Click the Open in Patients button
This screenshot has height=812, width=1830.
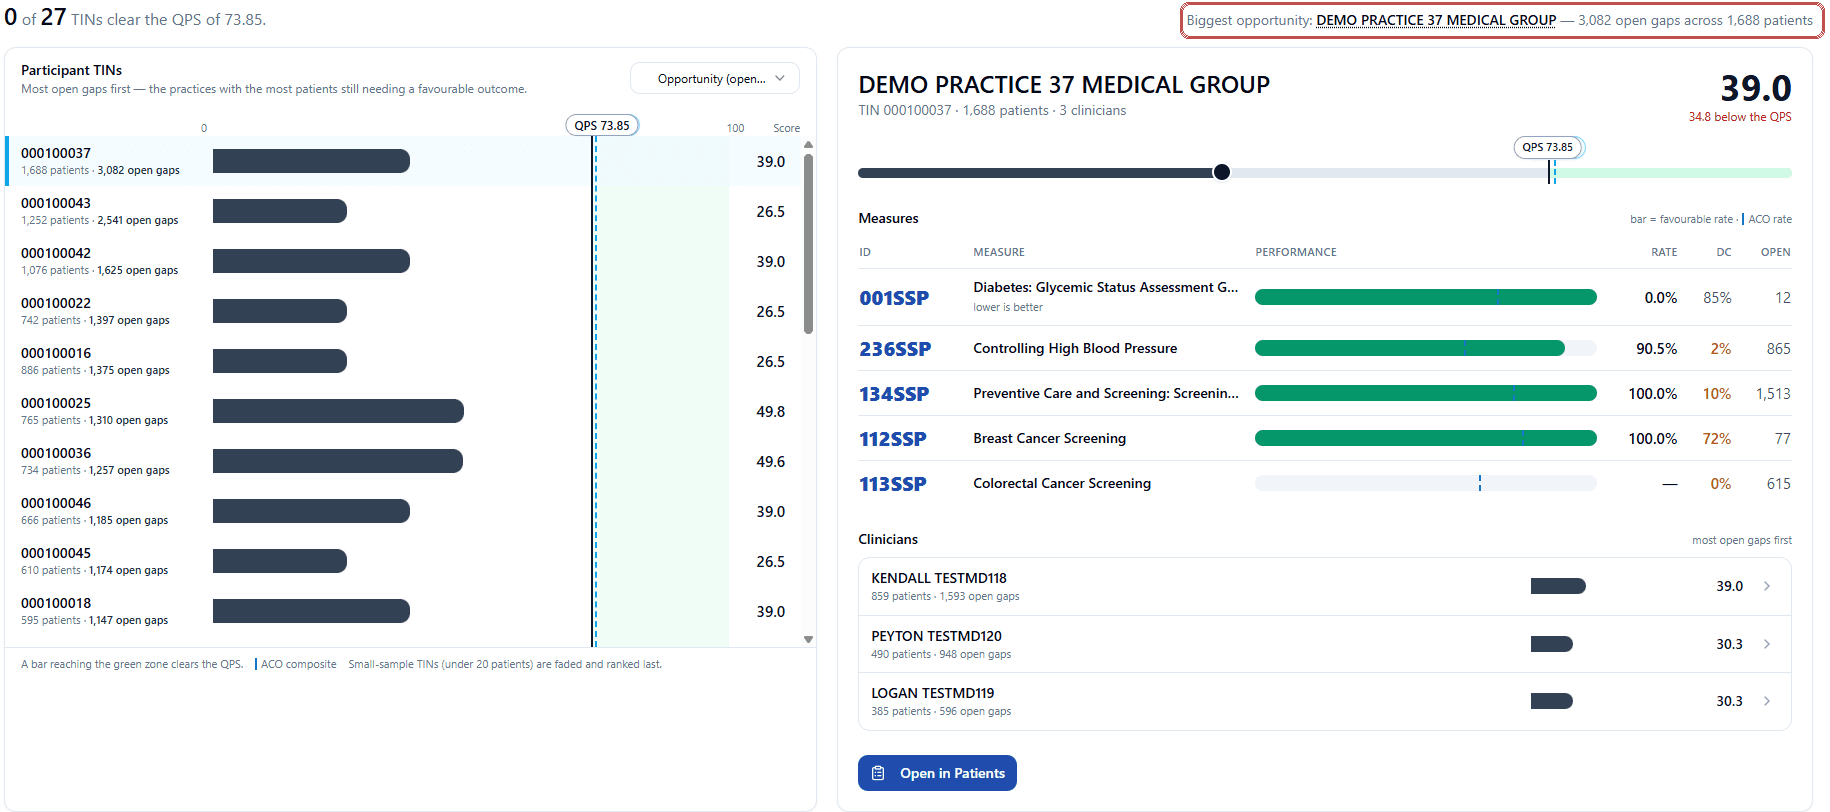tap(937, 773)
